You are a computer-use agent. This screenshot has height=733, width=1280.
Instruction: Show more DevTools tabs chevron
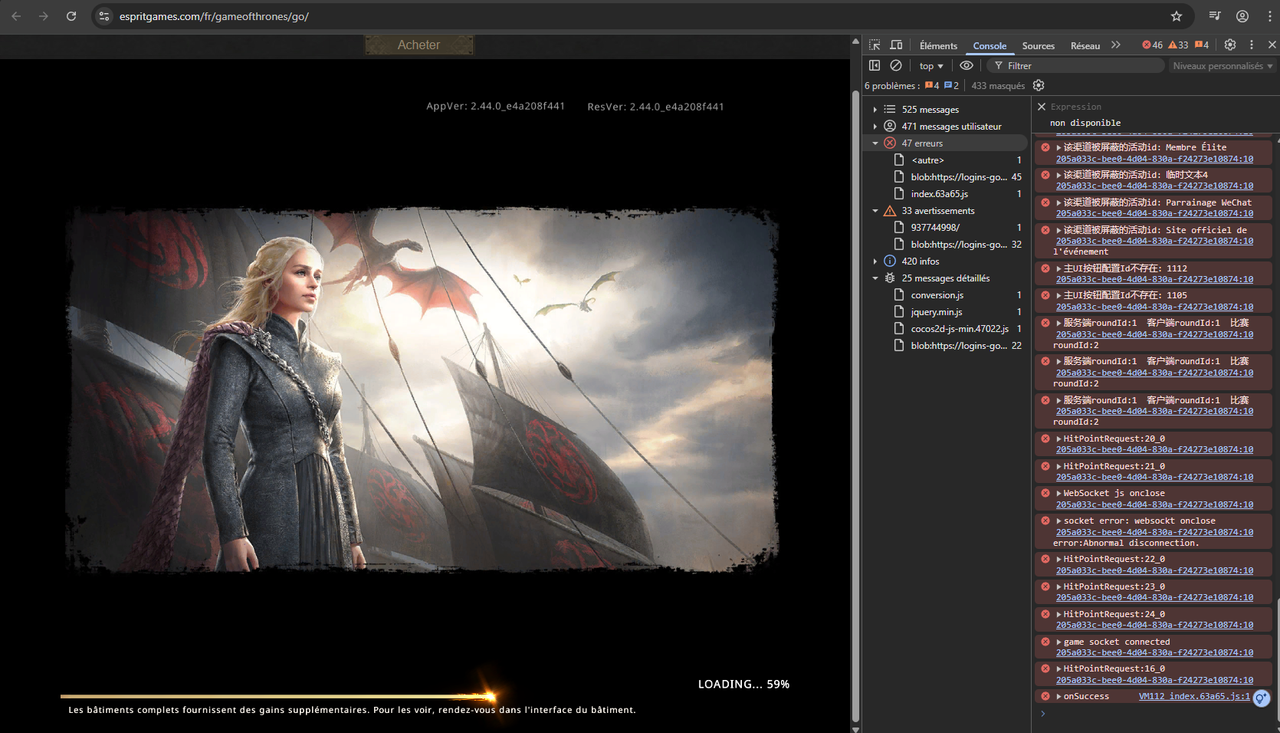[1116, 45]
